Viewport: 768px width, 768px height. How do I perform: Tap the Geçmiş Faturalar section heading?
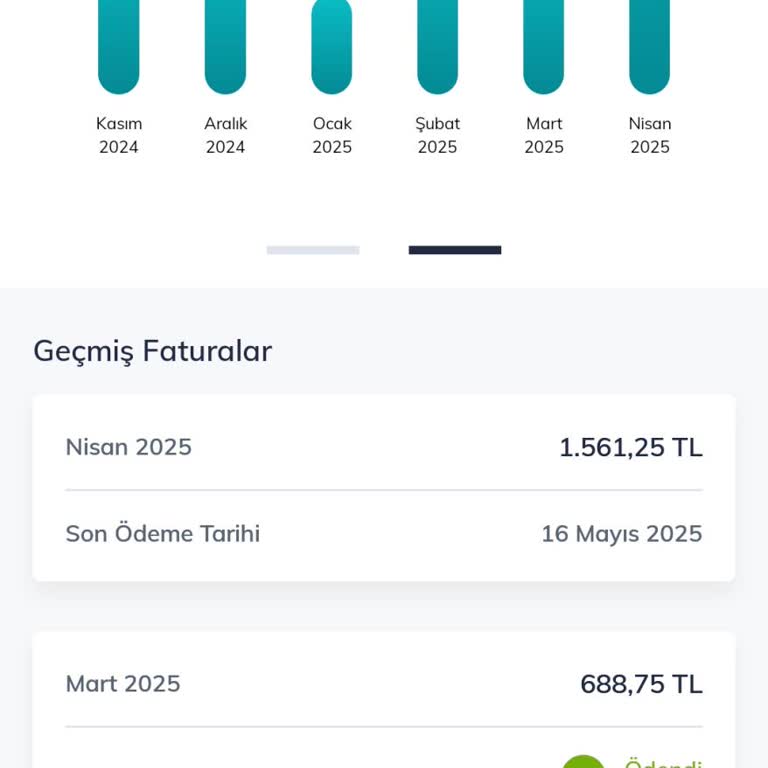pyautogui.click(x=153, y=352)
